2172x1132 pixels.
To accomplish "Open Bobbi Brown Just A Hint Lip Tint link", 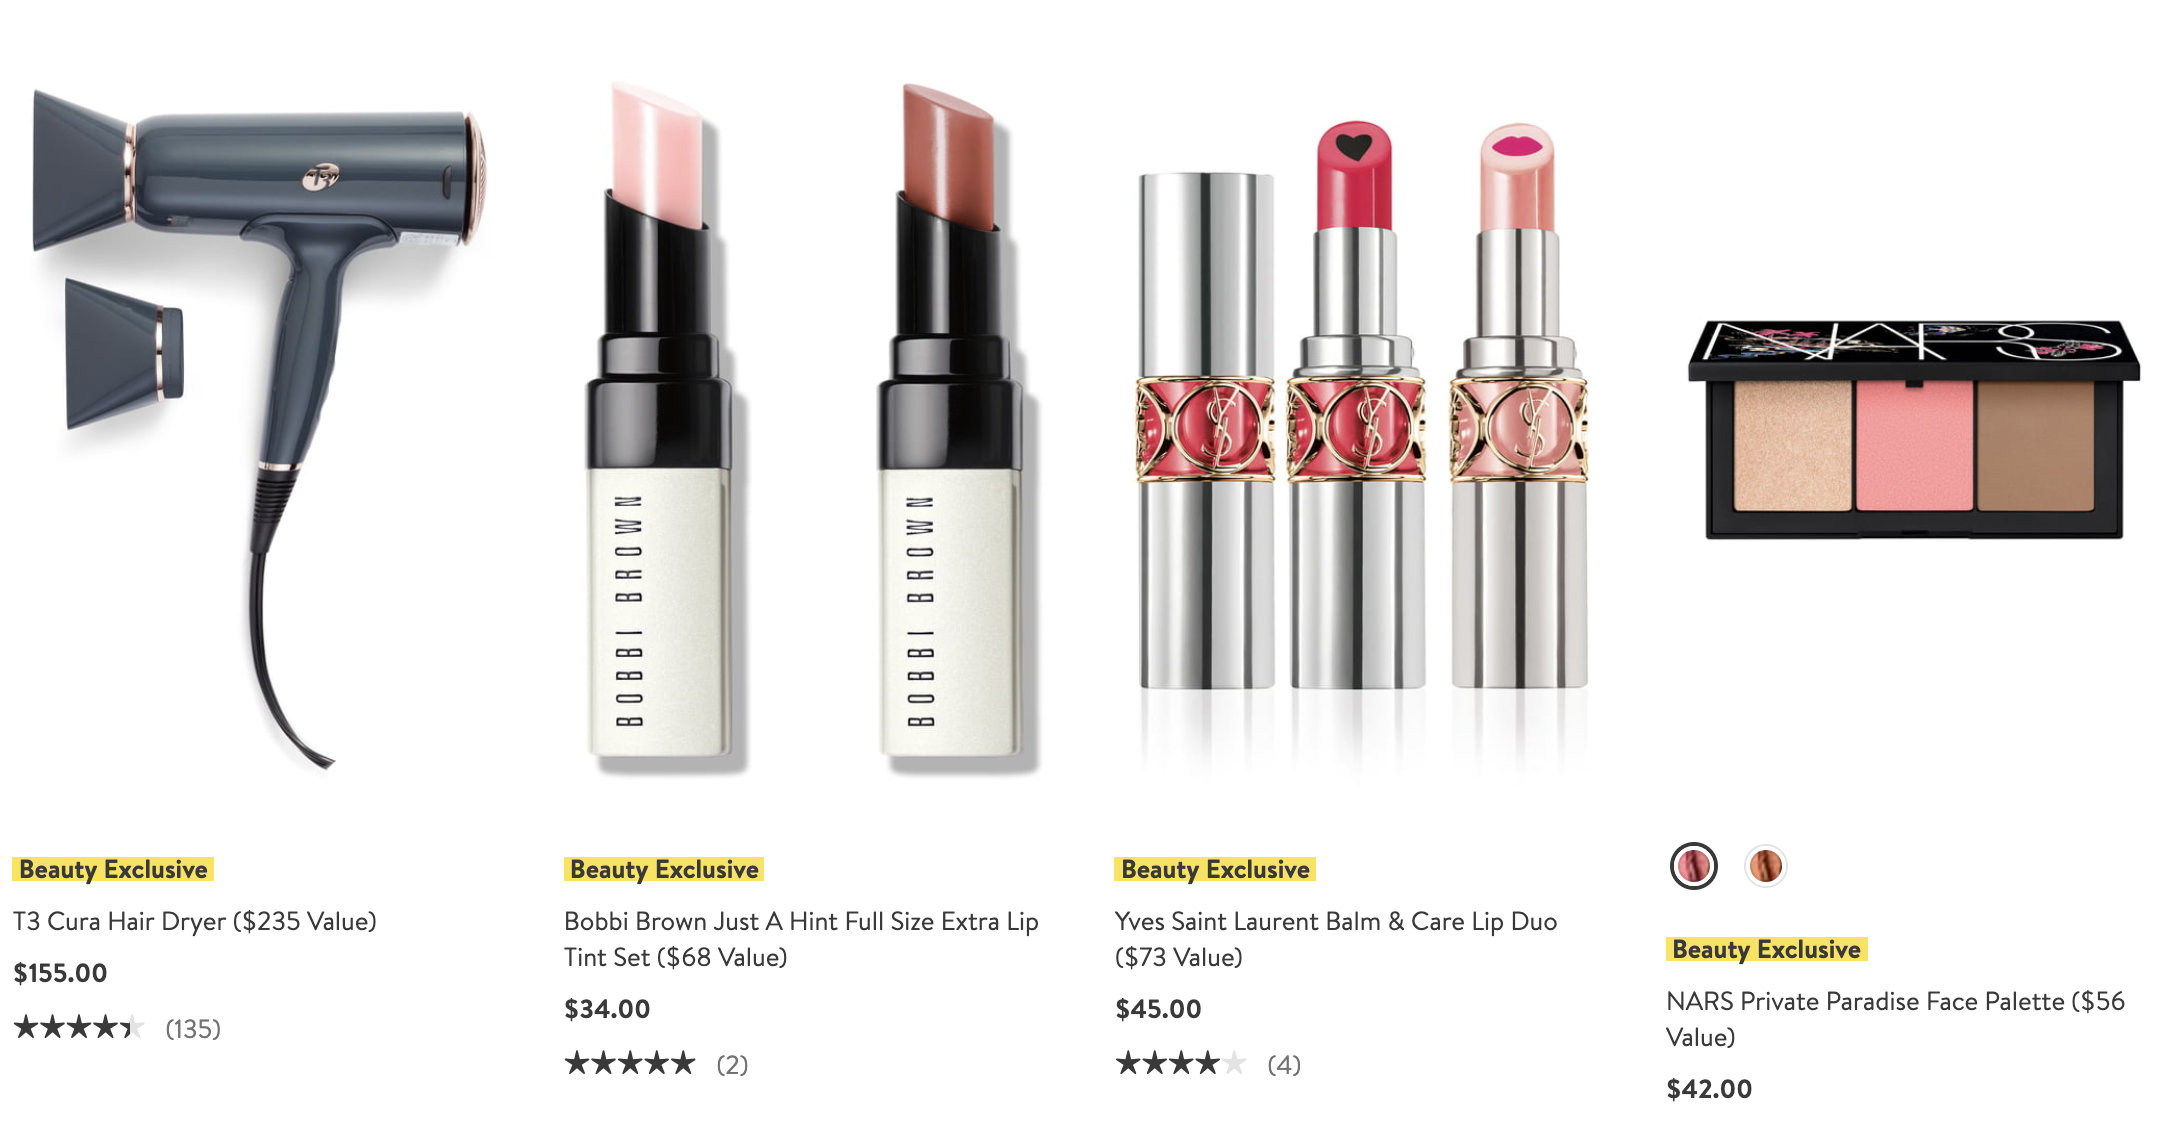I will coord(801,939).
